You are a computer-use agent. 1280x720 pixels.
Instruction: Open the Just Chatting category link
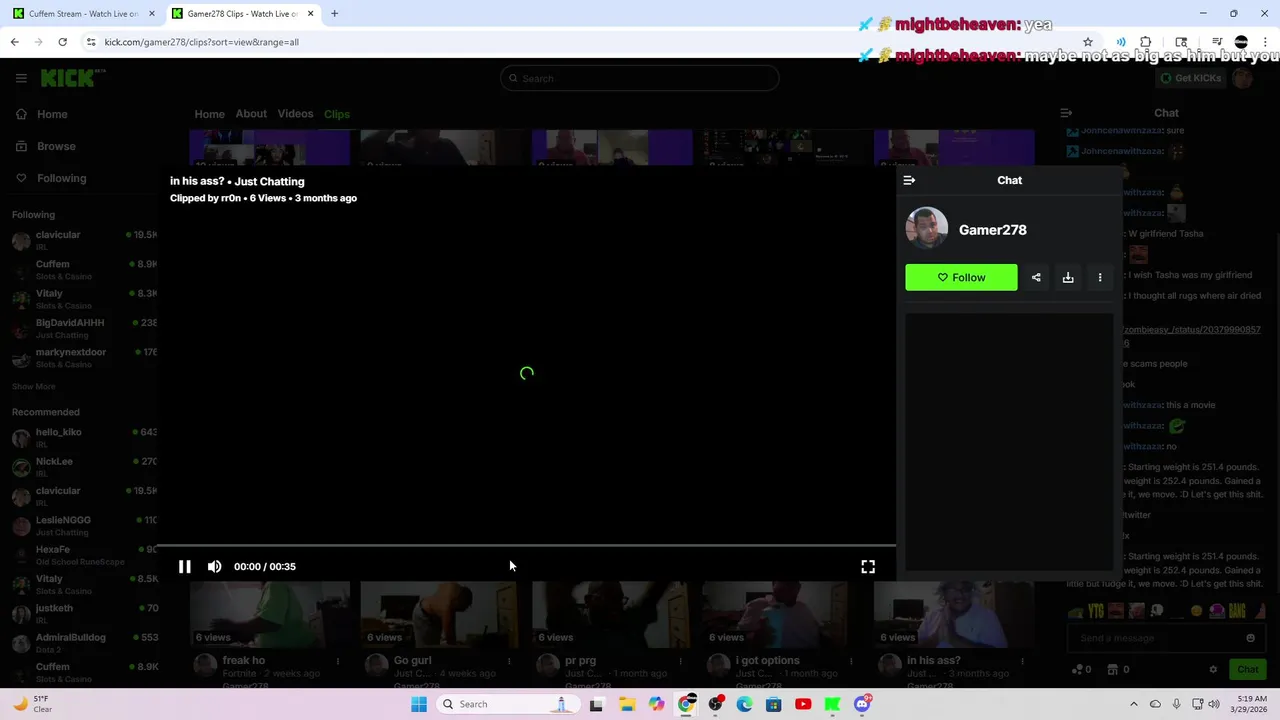click(269, 181)
